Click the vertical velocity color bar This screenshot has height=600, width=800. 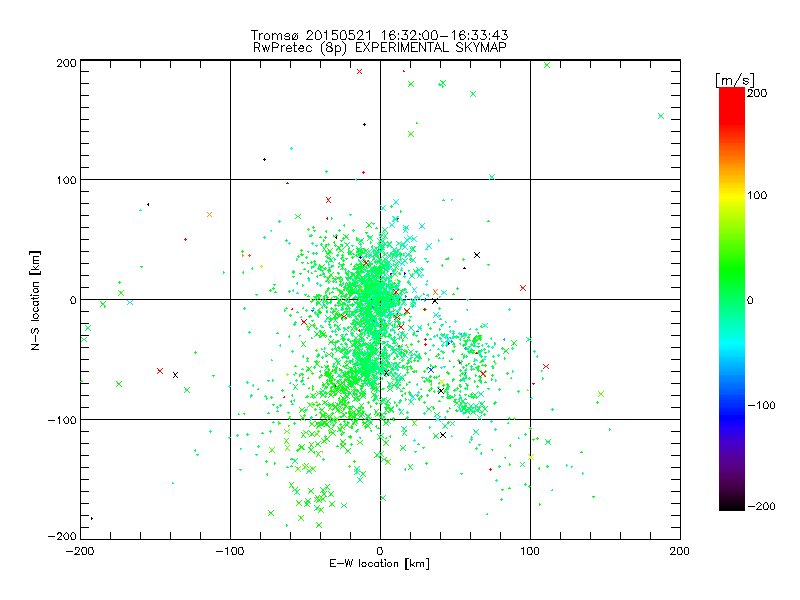(732, 298)
